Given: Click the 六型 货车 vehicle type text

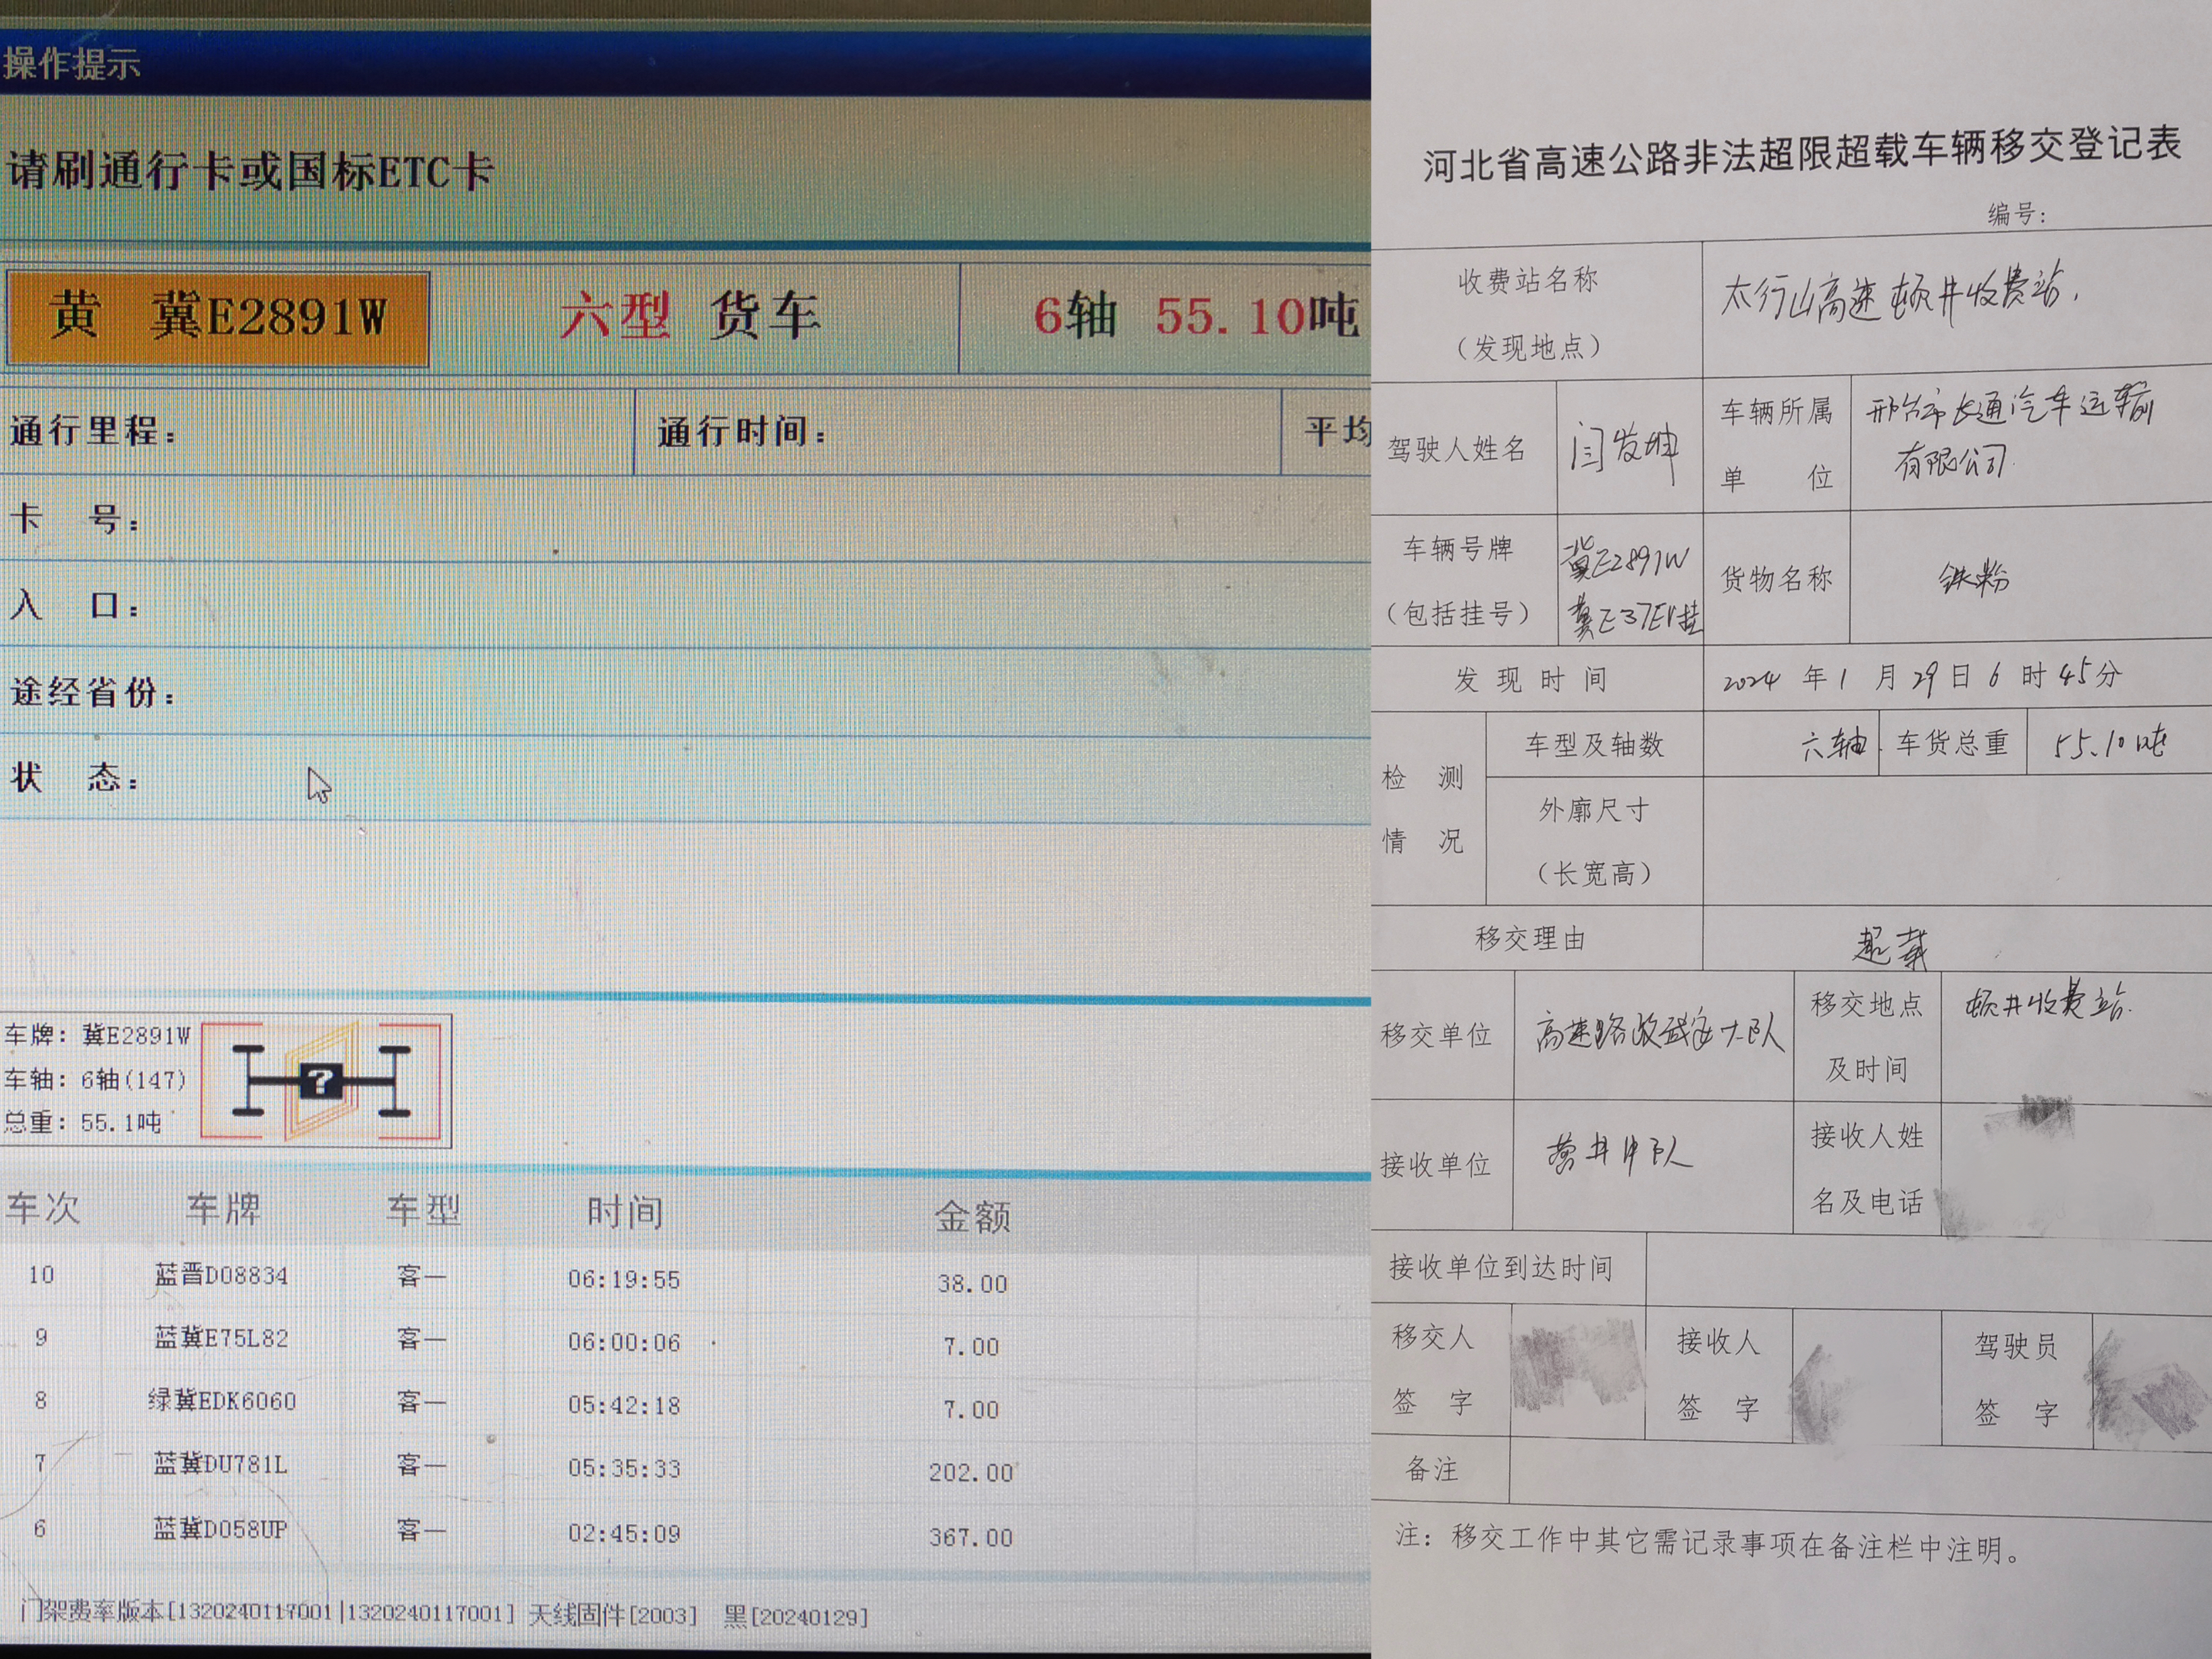Looking at the screenshot, I should tap(690, 316).
